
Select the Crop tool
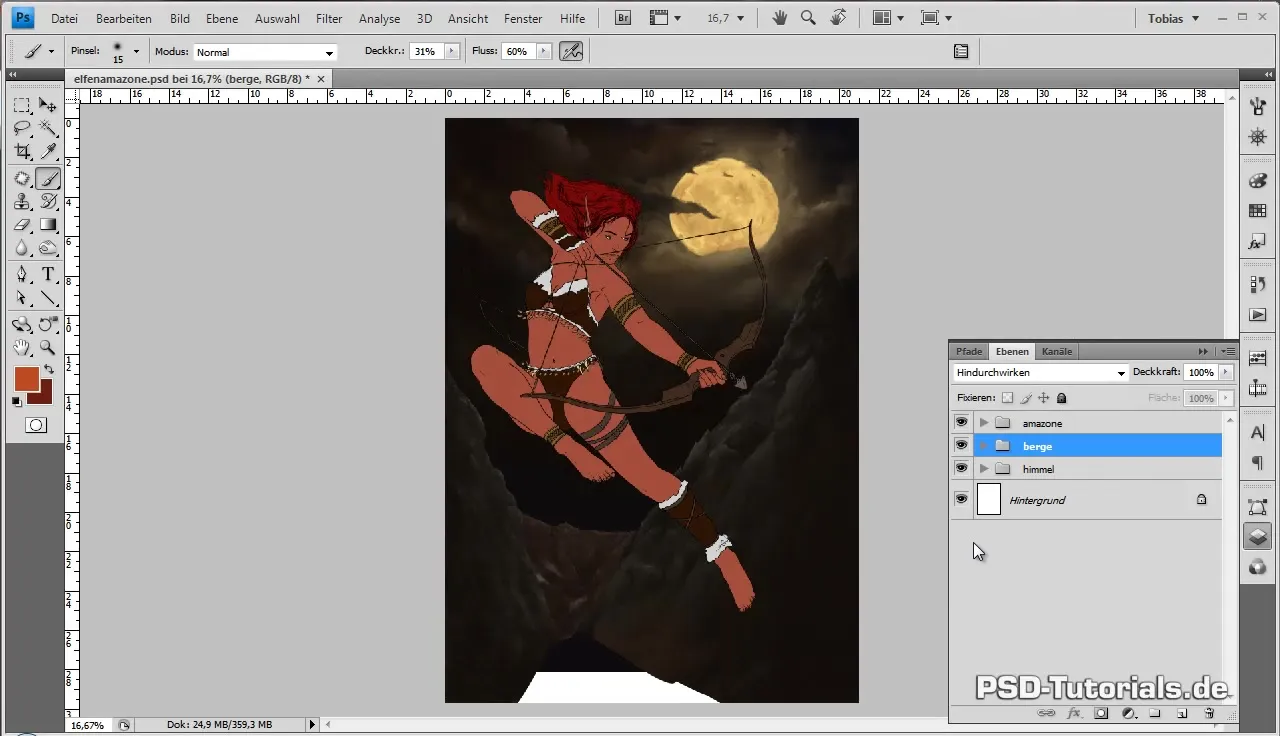pyautogui.click(x=21, y=151)
